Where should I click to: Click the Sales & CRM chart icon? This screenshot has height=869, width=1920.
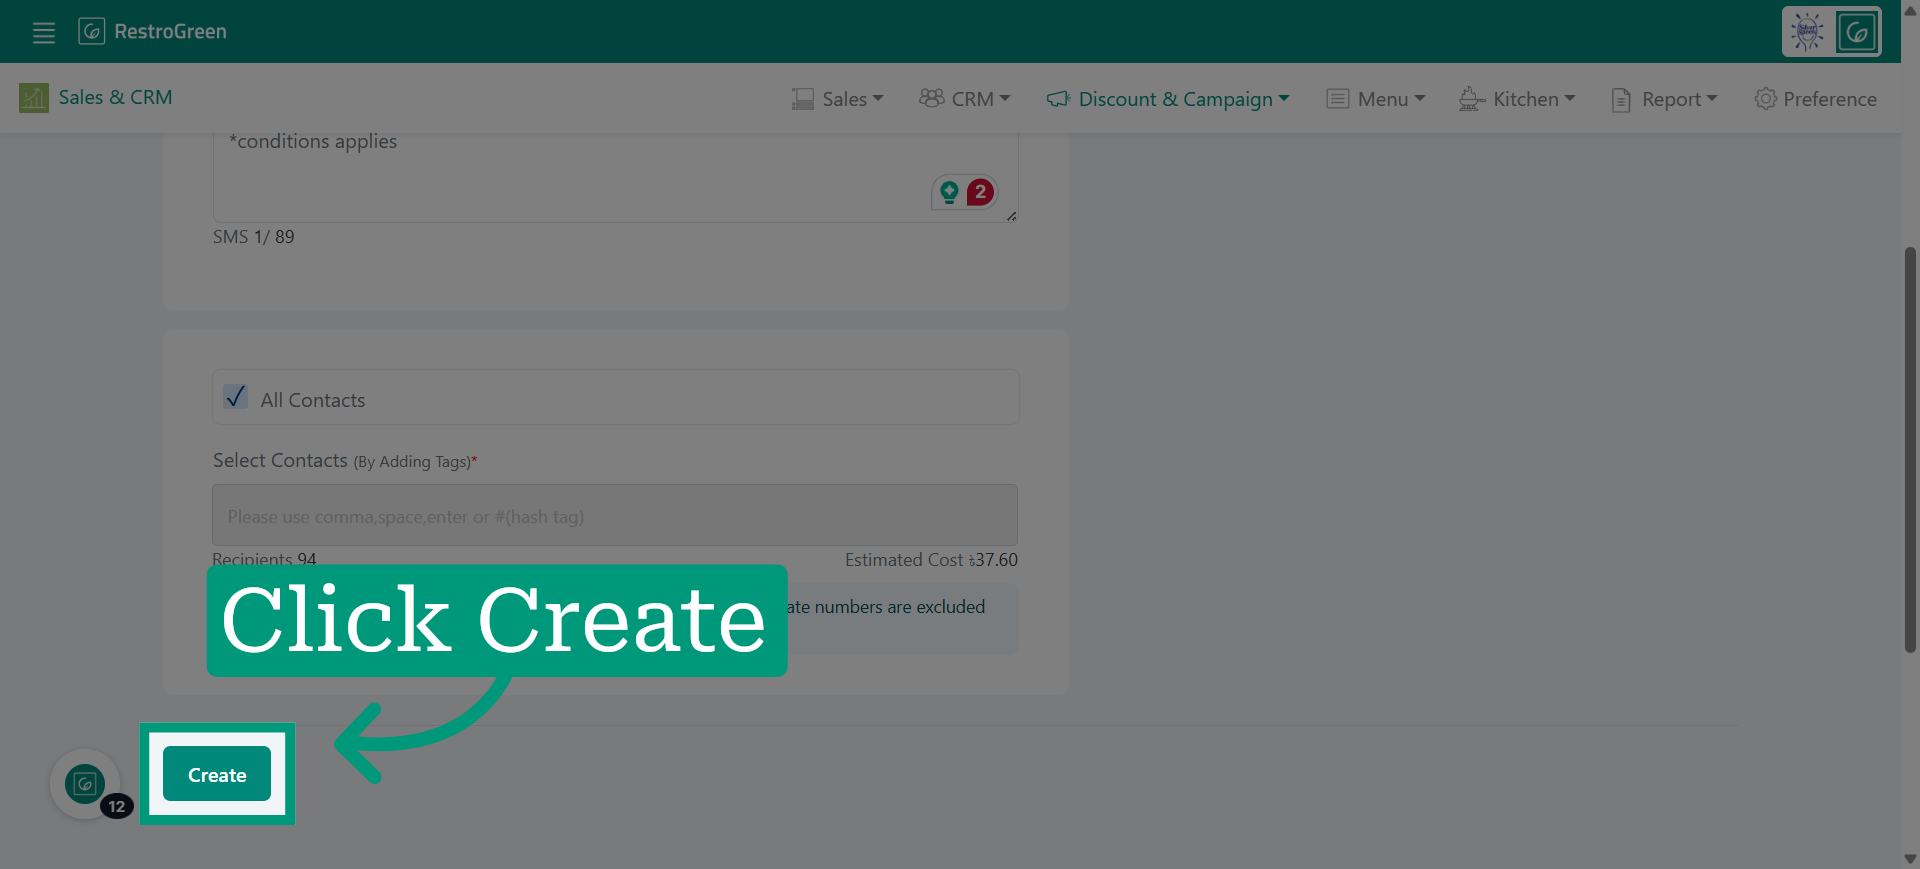[x=34, y=98]
